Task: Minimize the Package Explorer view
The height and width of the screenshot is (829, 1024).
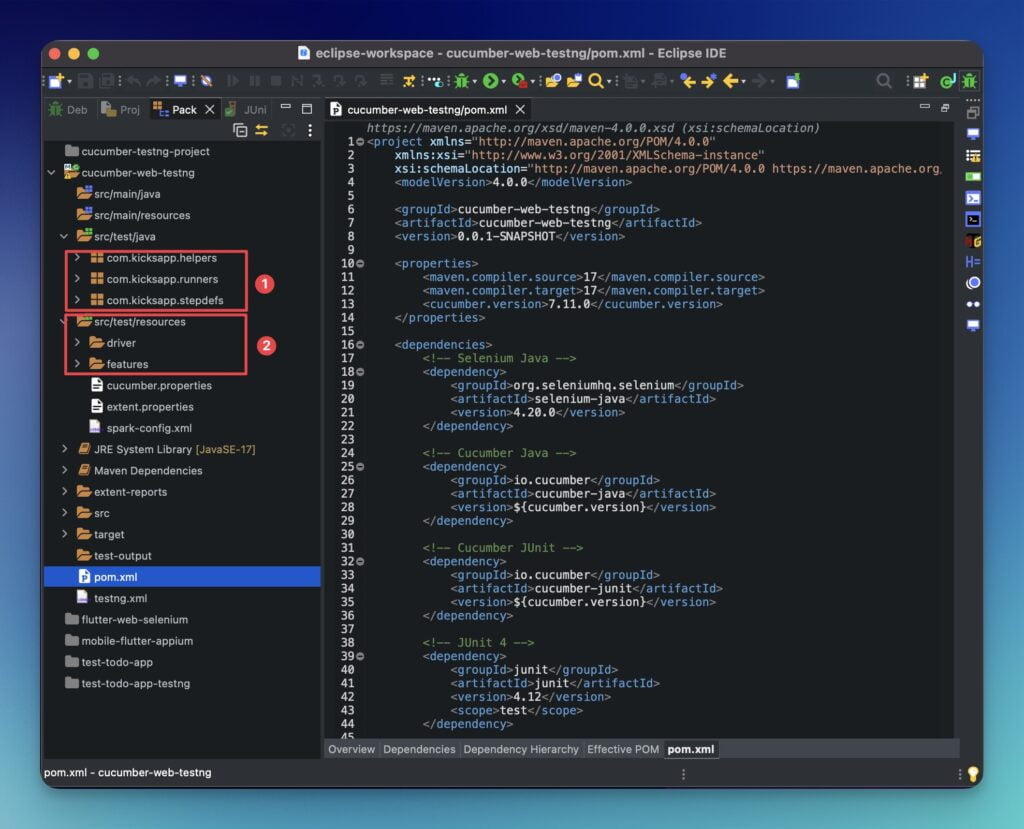Action: tap(285, 107)
